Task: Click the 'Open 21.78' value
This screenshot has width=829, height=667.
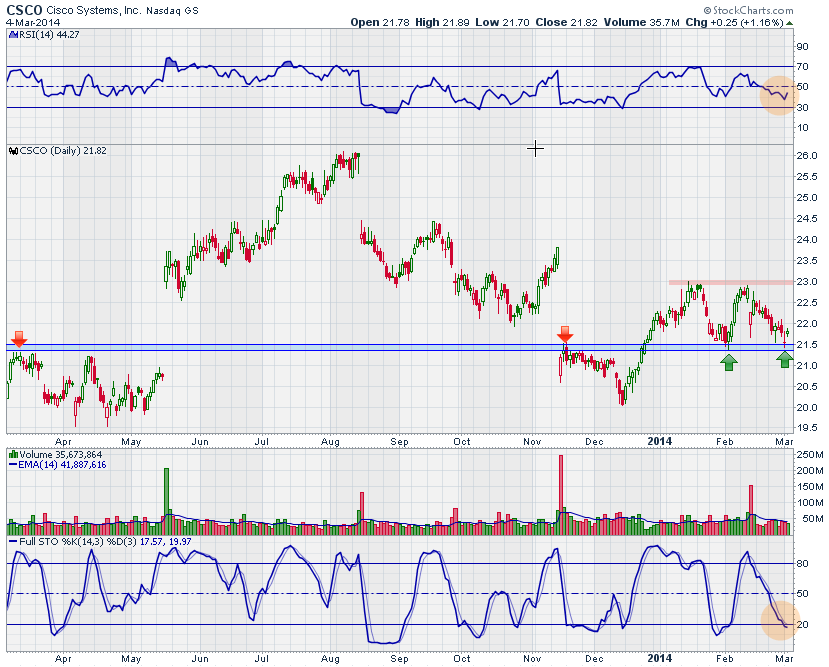Action: 380,22
